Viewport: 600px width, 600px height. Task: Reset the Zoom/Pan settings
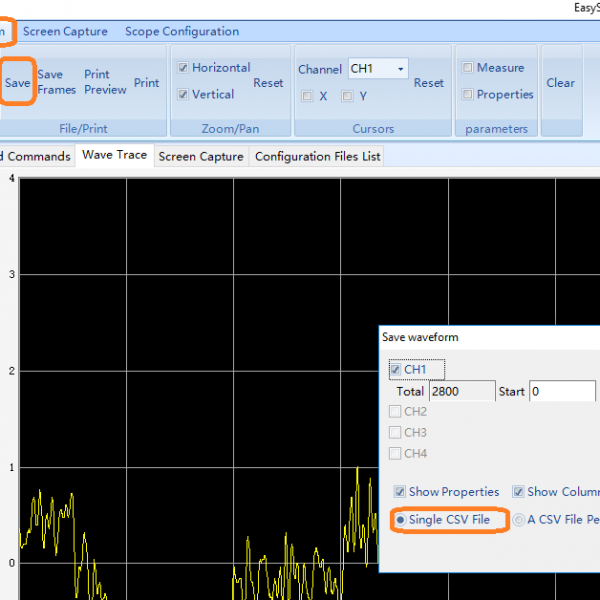point(268,83)
